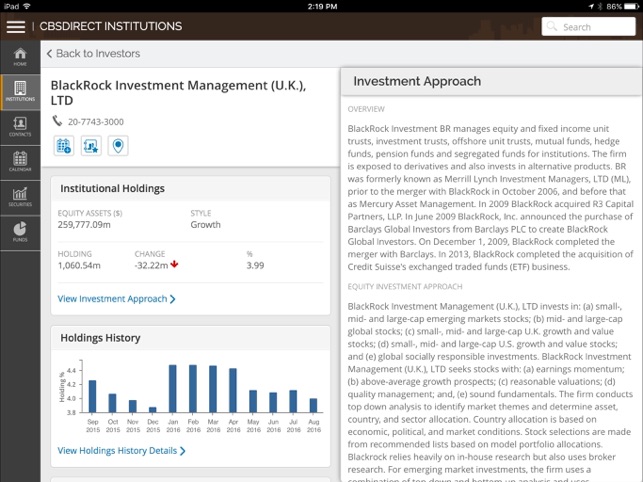
Task: Go back to Investors
Action: pos(93,53)
